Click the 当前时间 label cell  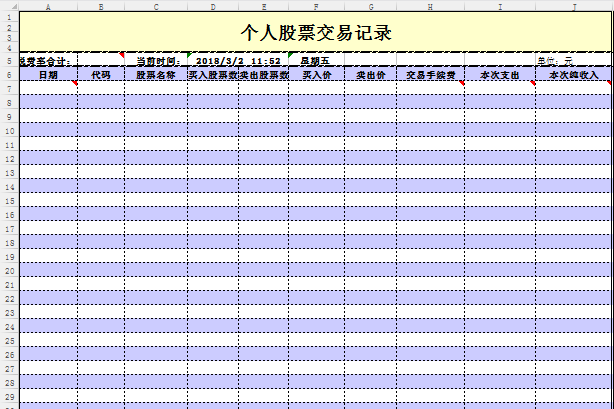tap(156, 61)
